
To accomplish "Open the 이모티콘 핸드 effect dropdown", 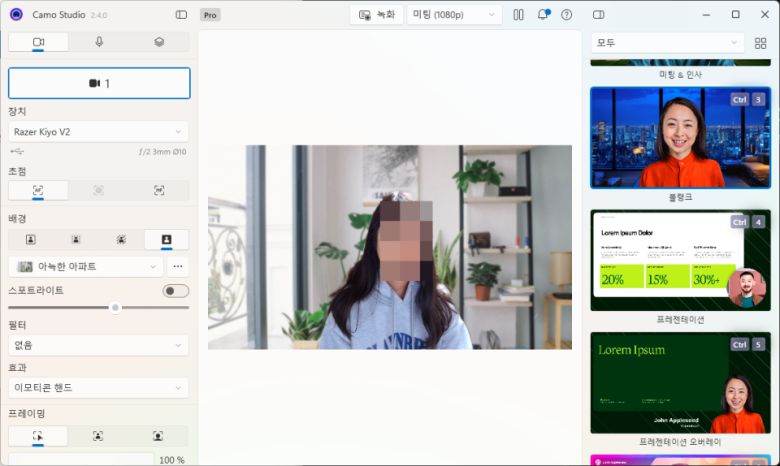I will (x=98, y=387).
